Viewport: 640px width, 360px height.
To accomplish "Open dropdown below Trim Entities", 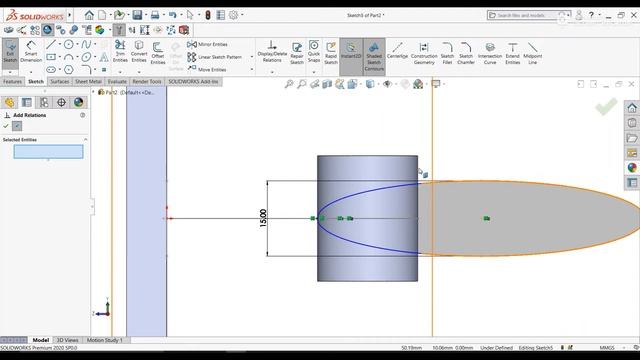I will [x=120, y=72].
